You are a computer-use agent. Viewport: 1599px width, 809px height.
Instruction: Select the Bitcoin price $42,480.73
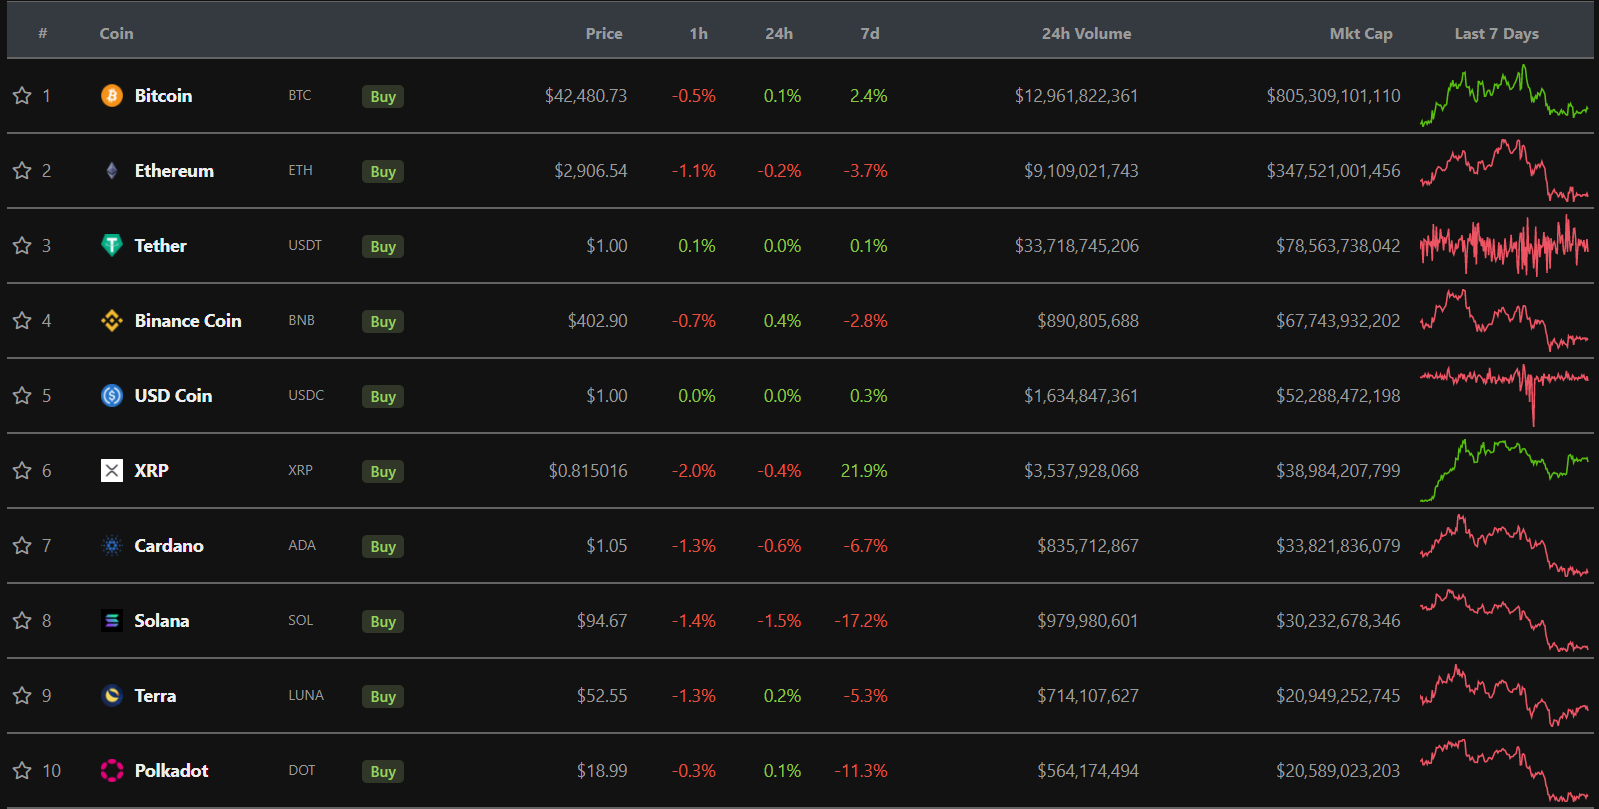[x=586, y=96]
